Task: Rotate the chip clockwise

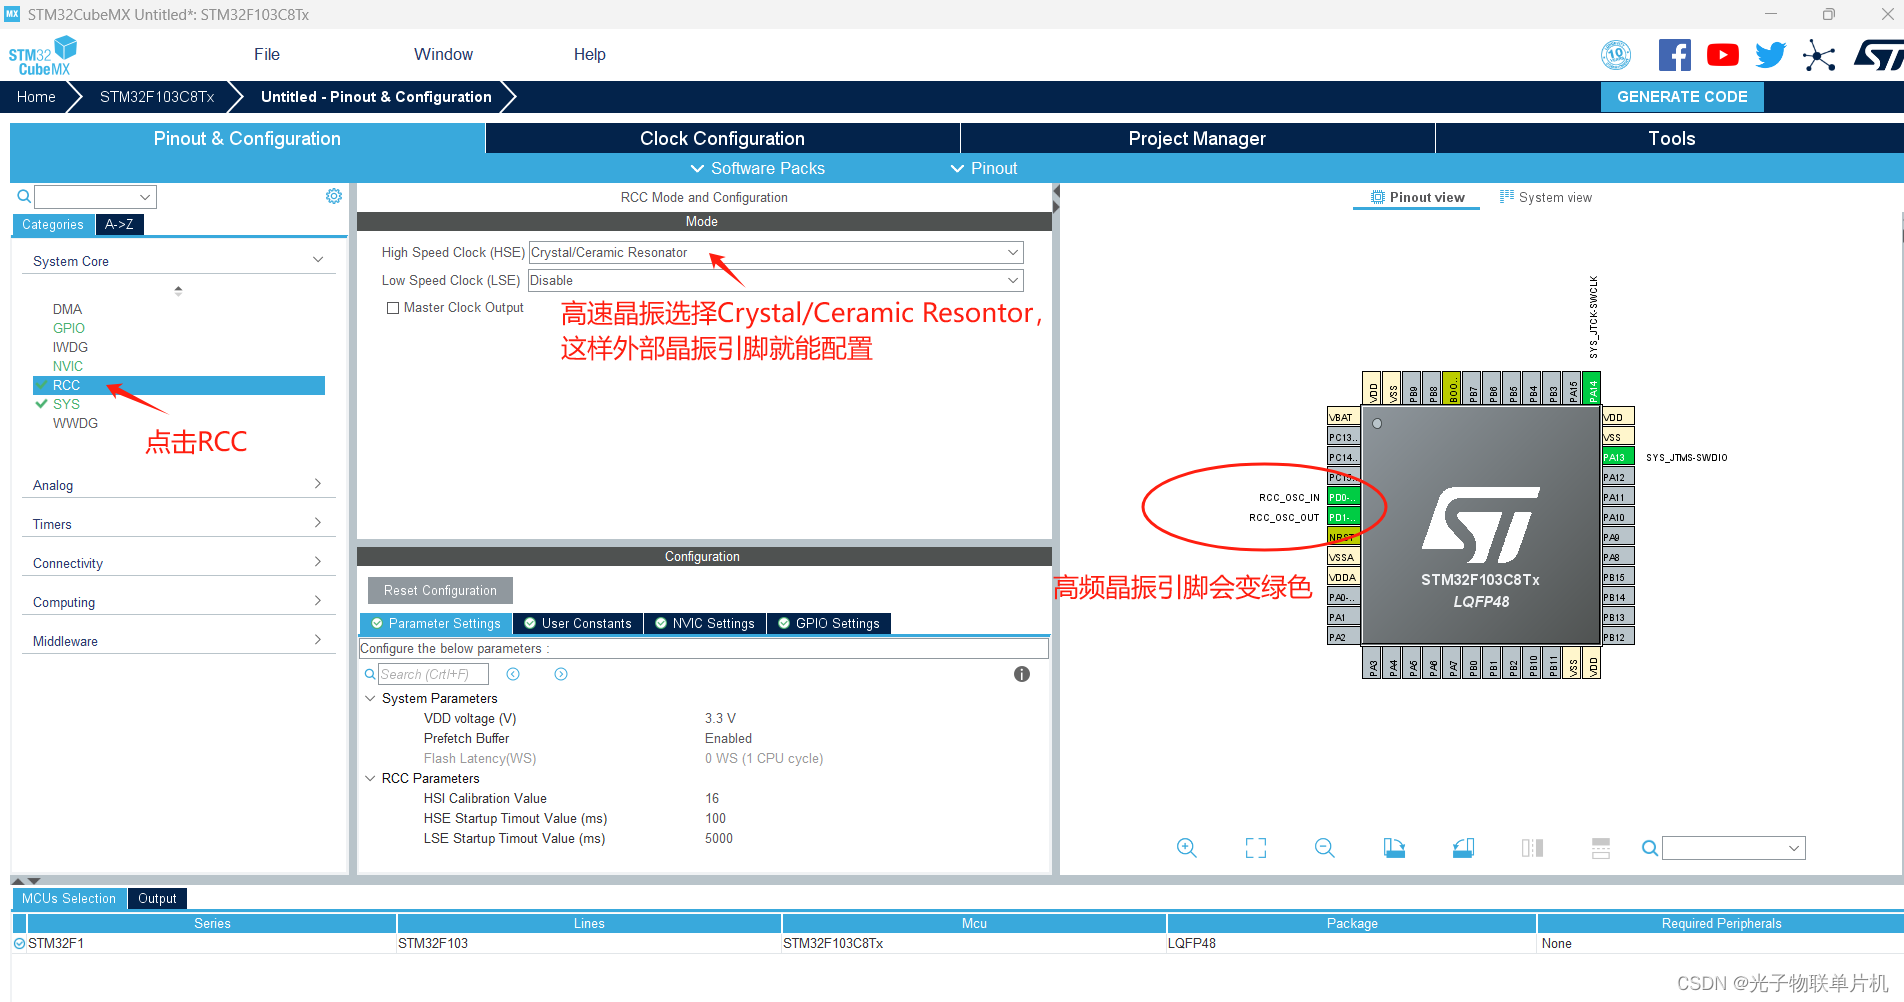Action: point(1394,848)
